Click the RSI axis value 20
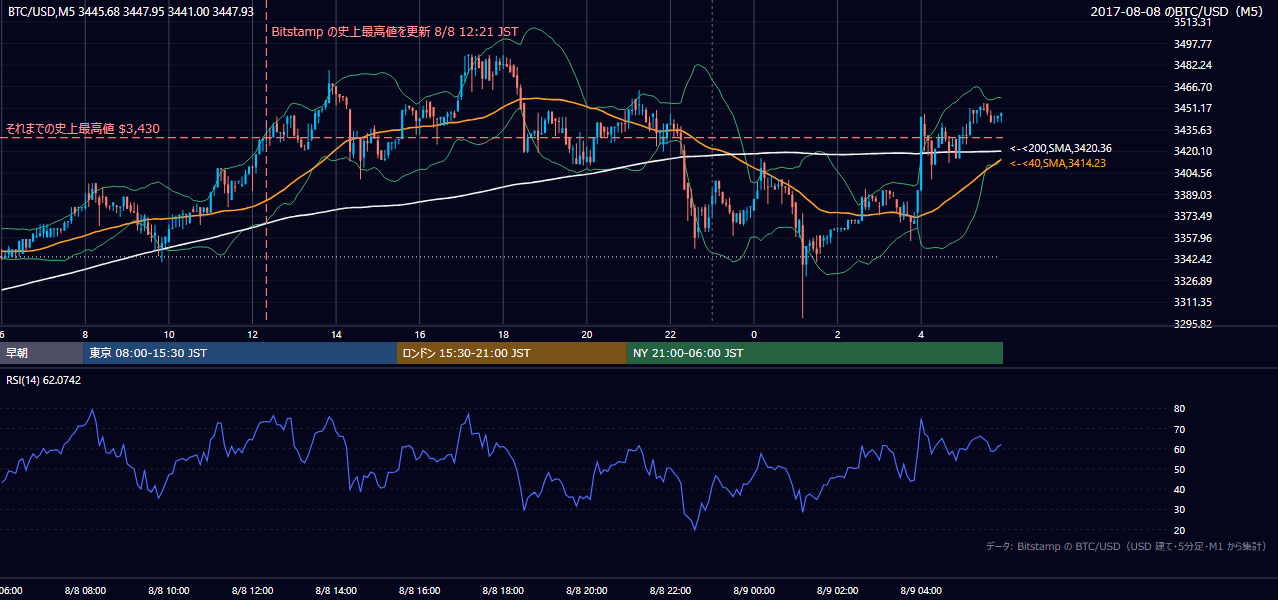Image resolution: width=1278 pixels, height=600 pixels. click(1179, 530)
